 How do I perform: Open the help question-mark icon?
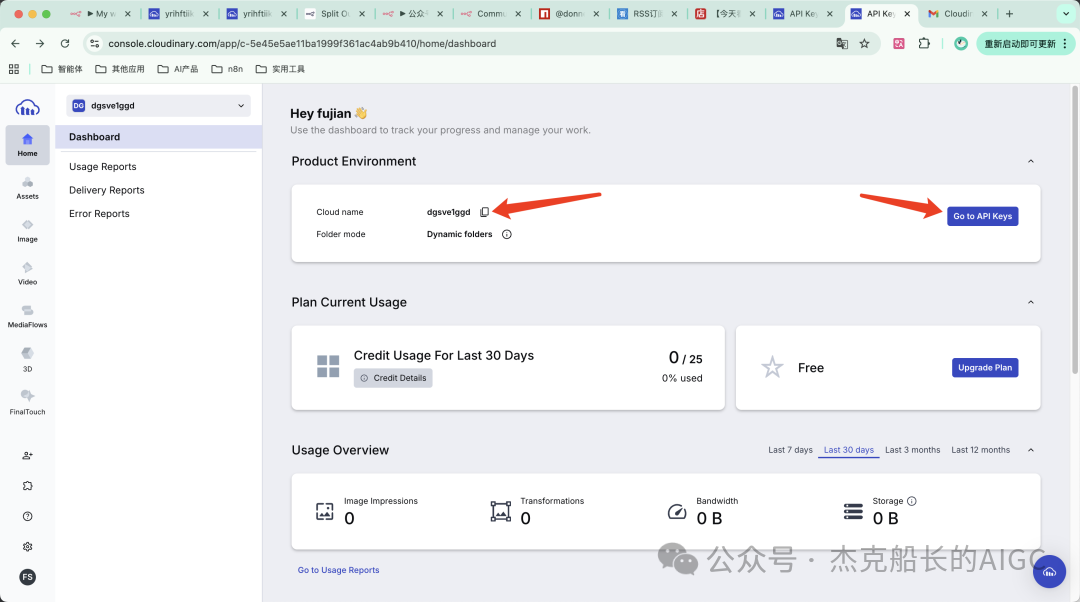28,516
